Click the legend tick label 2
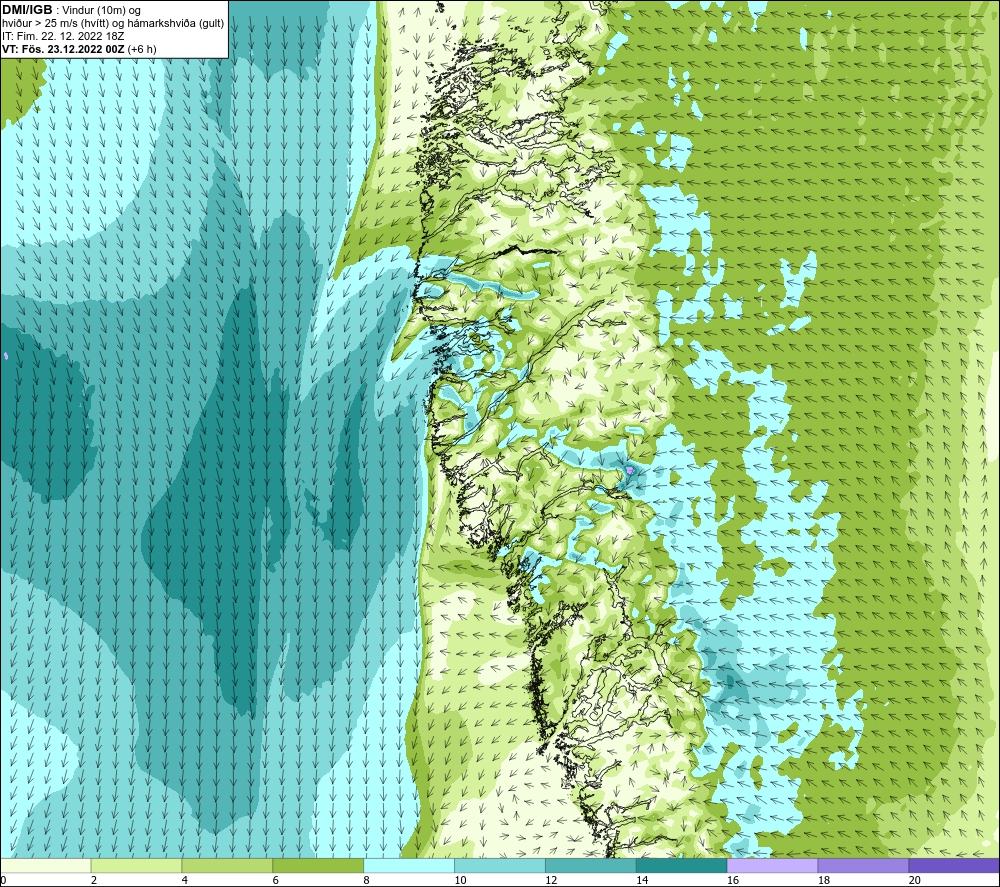 94,880
